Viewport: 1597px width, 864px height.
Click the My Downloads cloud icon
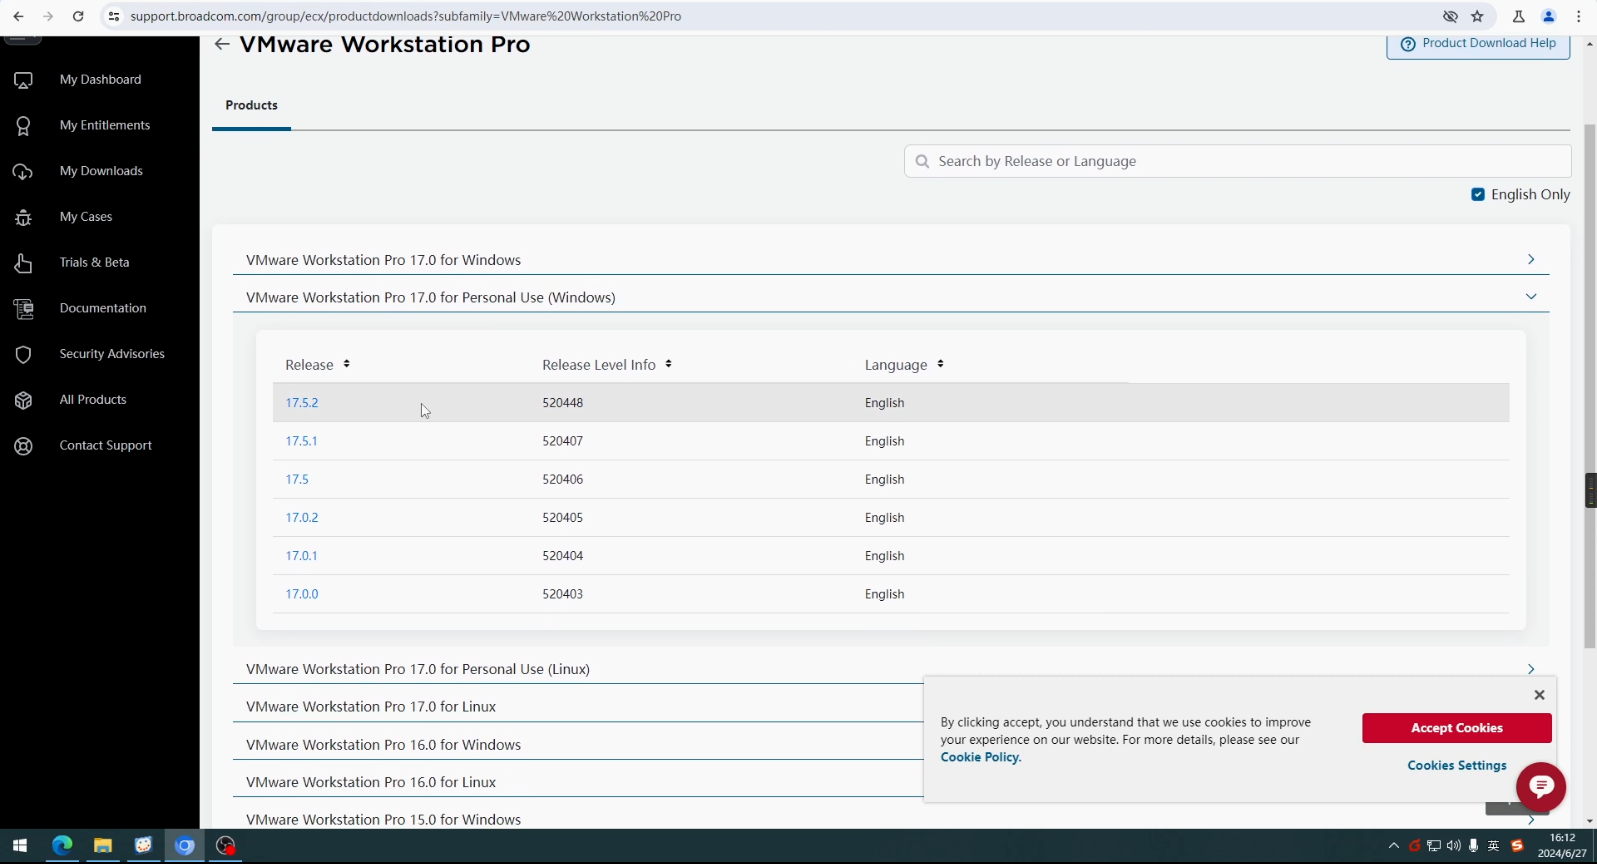click(23, 172)
